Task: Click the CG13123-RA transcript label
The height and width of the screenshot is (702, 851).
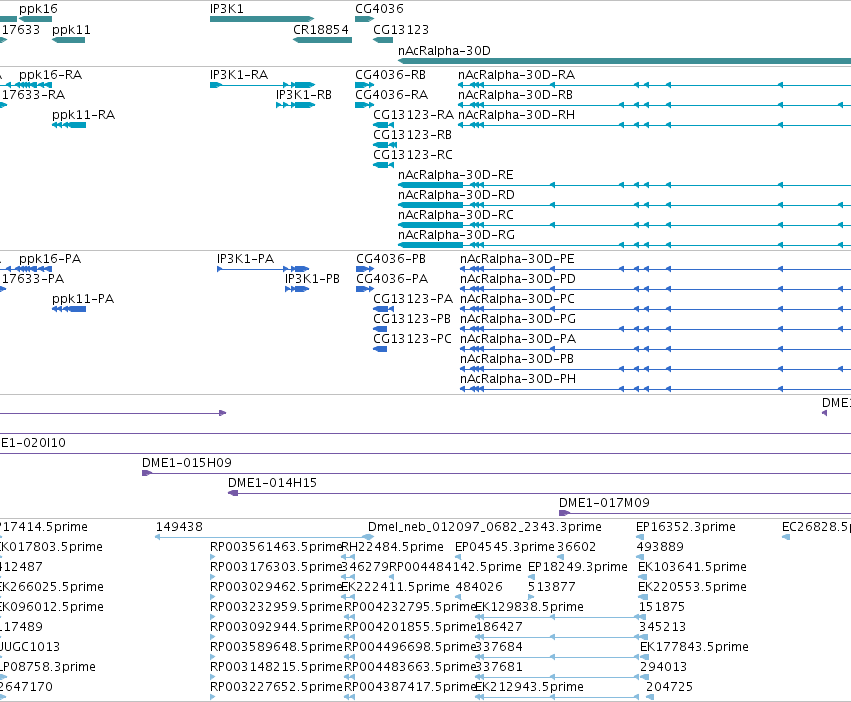Action: click(x=413, y=115)
